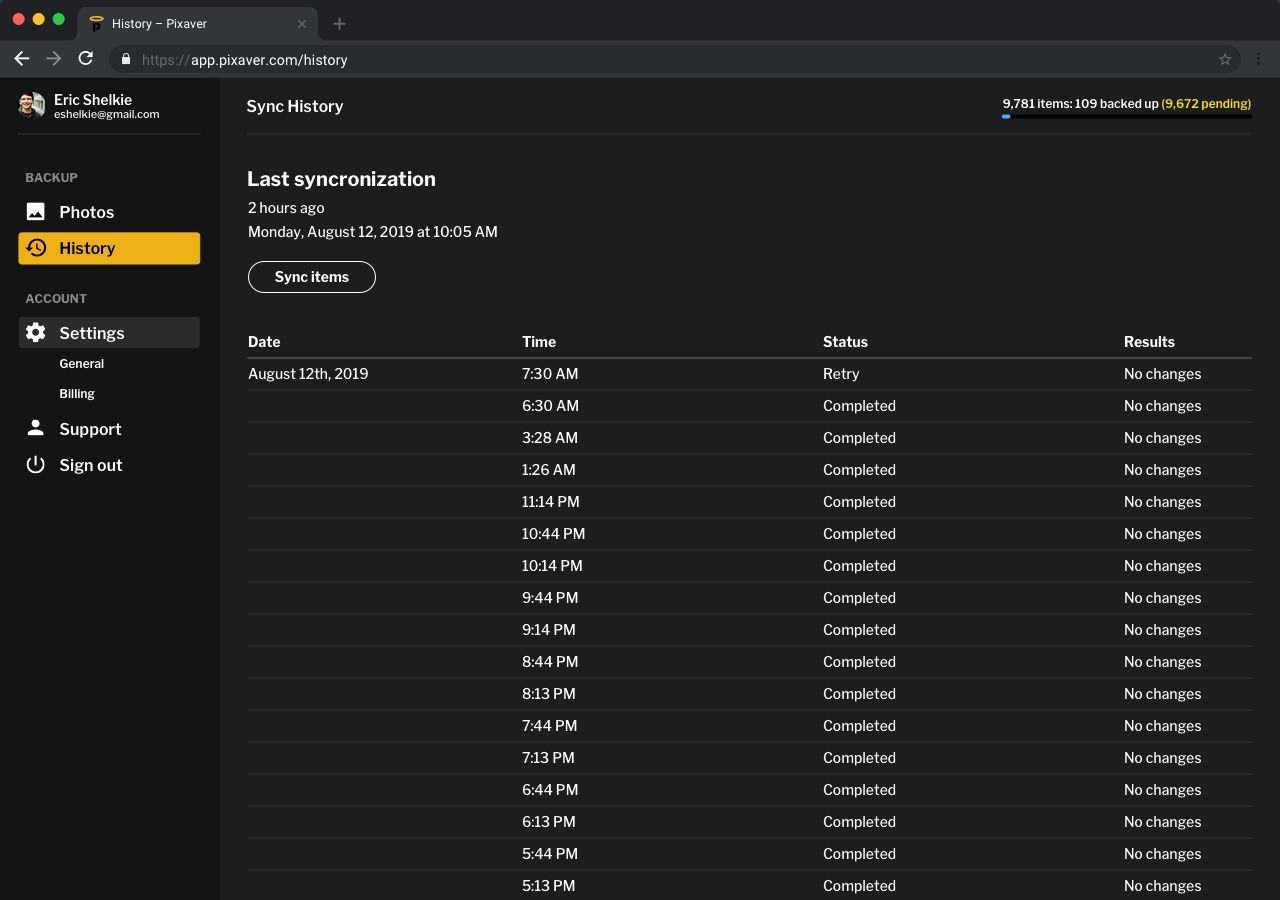Select History in the sidebar
The height and width of the screenshot is (900, 1280).
pyautogui.click(x=109, y=248)
